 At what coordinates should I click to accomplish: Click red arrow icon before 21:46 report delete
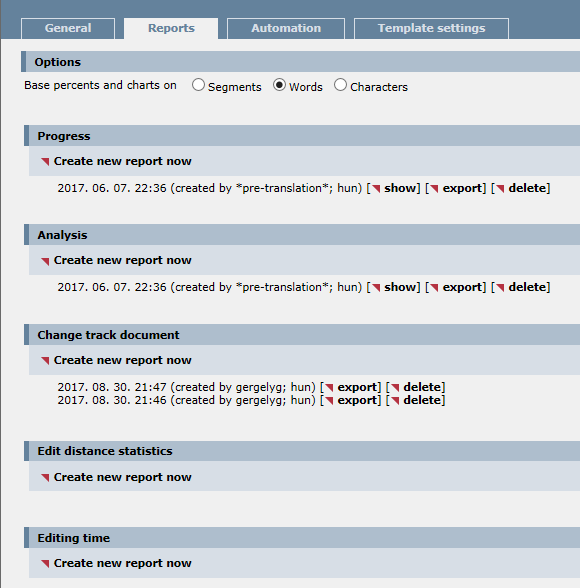click(x=395, y=401)
